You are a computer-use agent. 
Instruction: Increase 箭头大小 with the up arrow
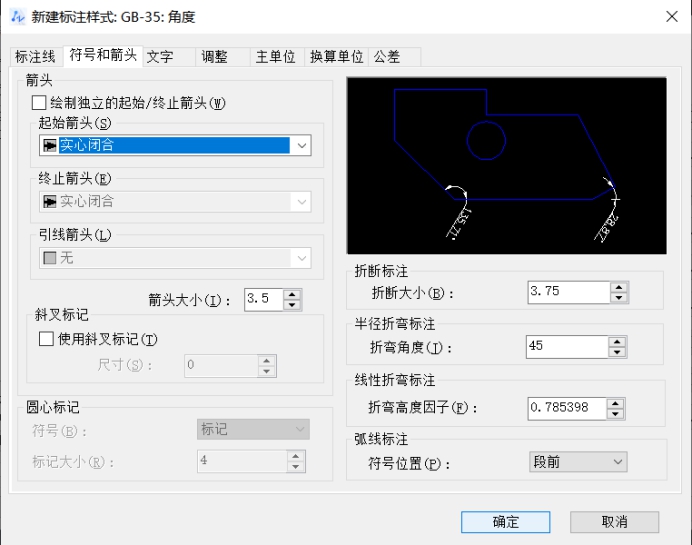coord(292,294)
